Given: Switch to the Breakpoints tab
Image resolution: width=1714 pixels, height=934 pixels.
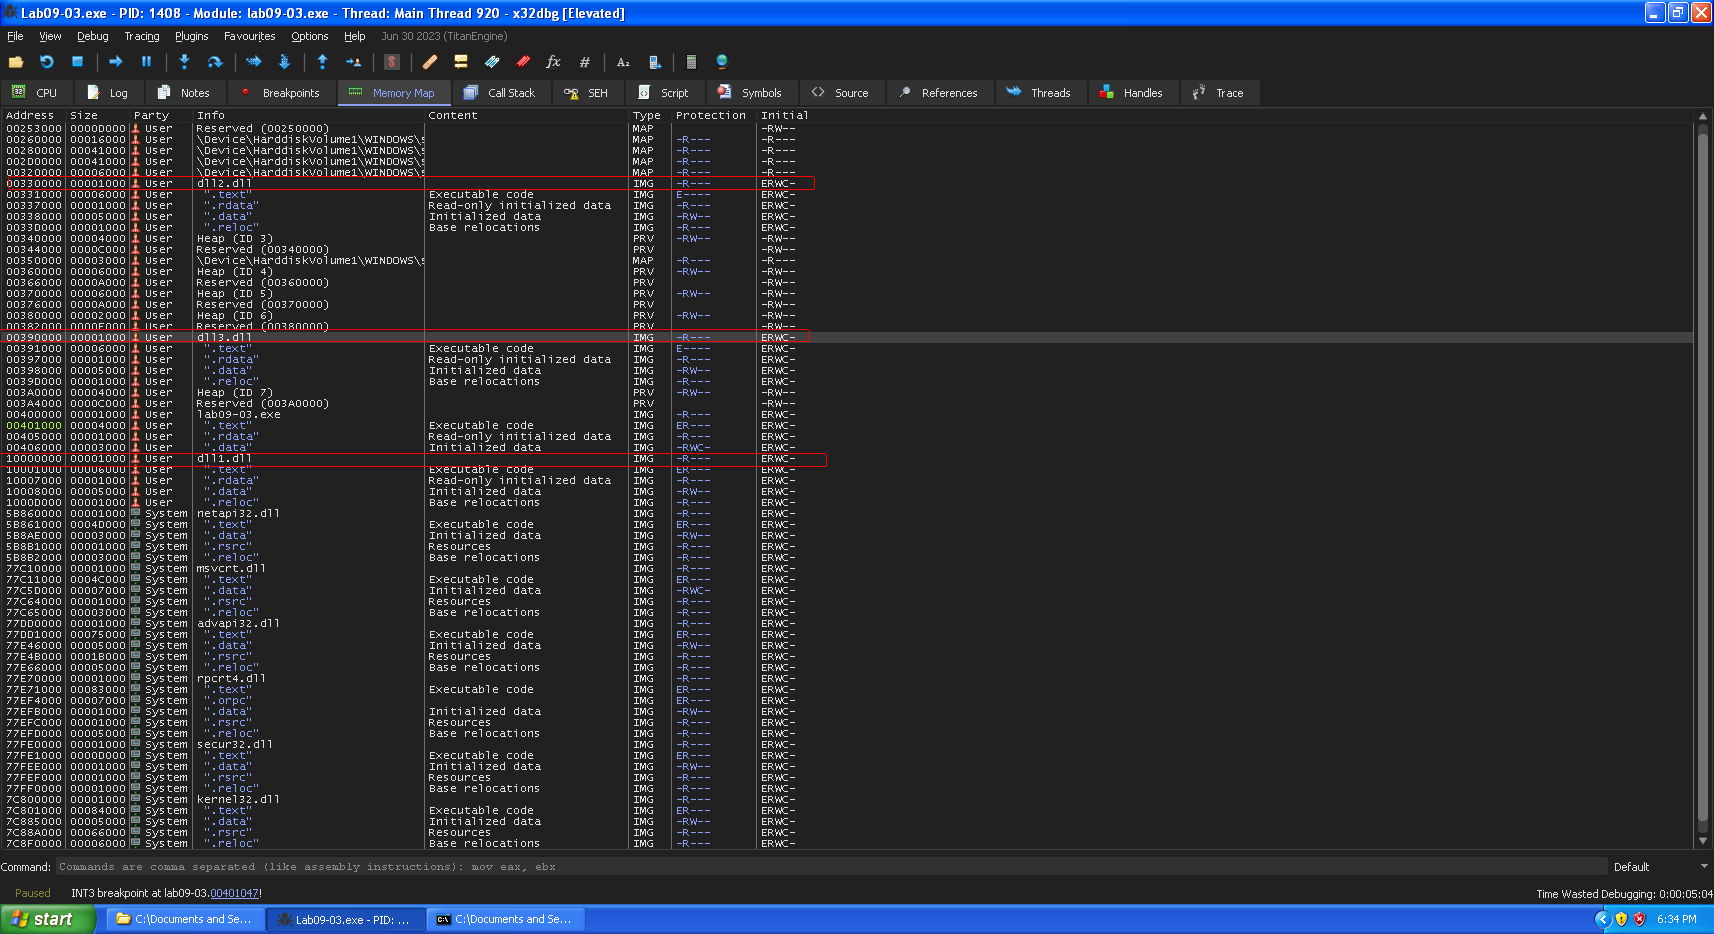Looking at the screenshot, I should click(280, 93).
